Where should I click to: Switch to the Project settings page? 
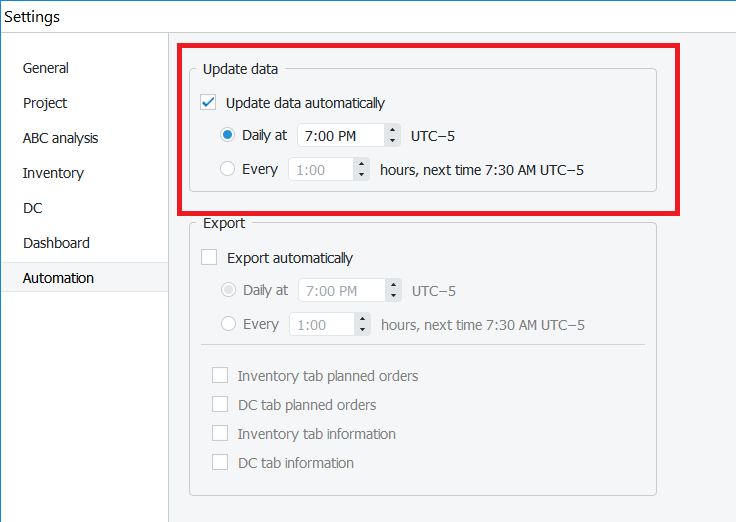tap(45, 103)
